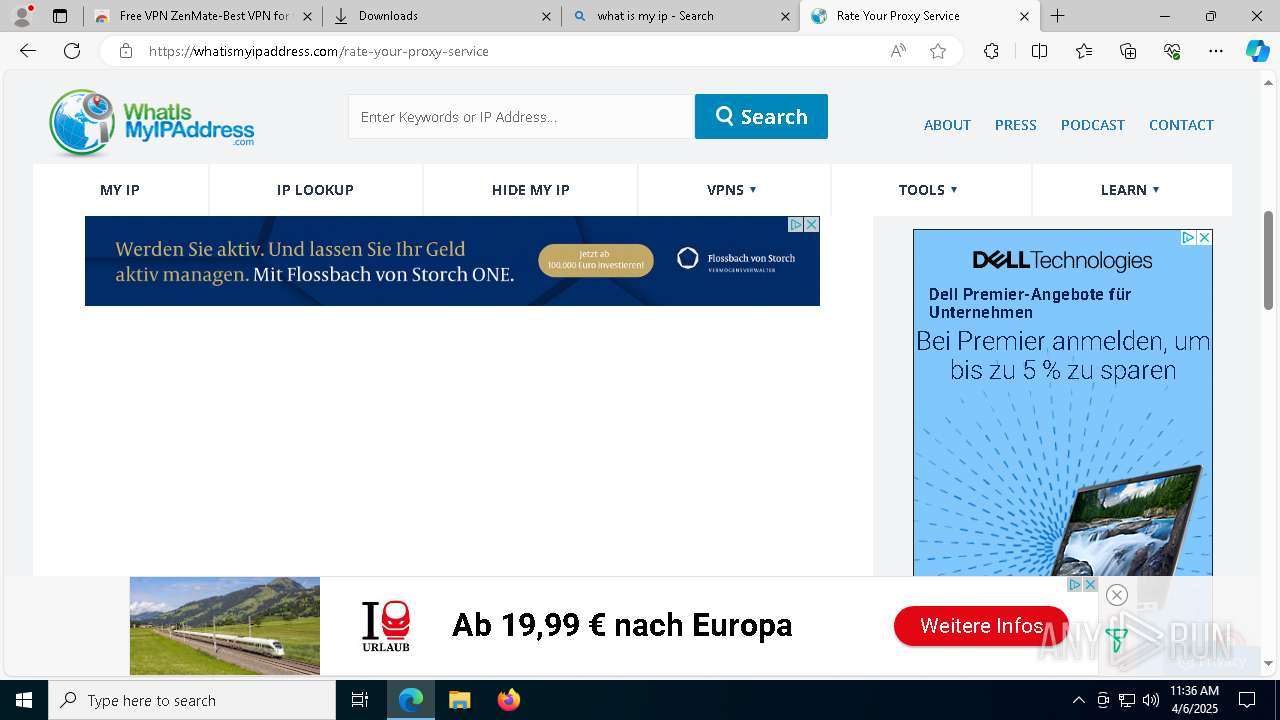This screenshot has height=720, width=1280.
Task: Click the blue Search button
Action: [761, 116]
